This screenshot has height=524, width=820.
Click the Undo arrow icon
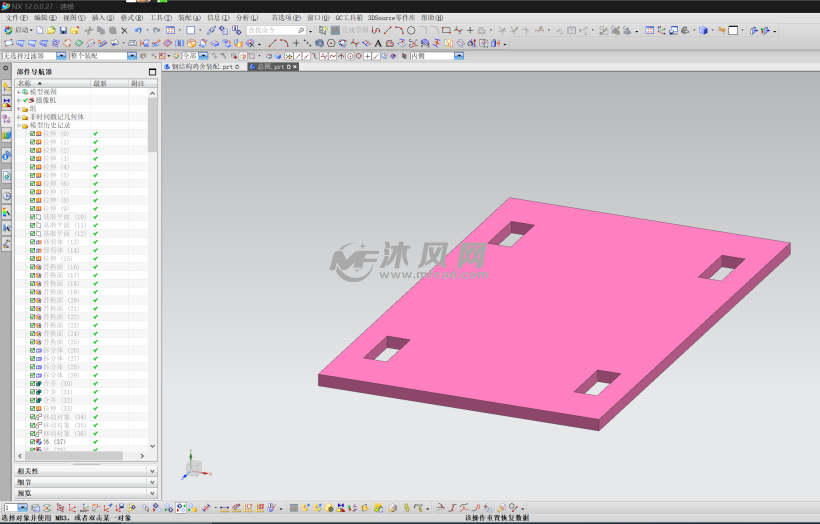point(139,31)
